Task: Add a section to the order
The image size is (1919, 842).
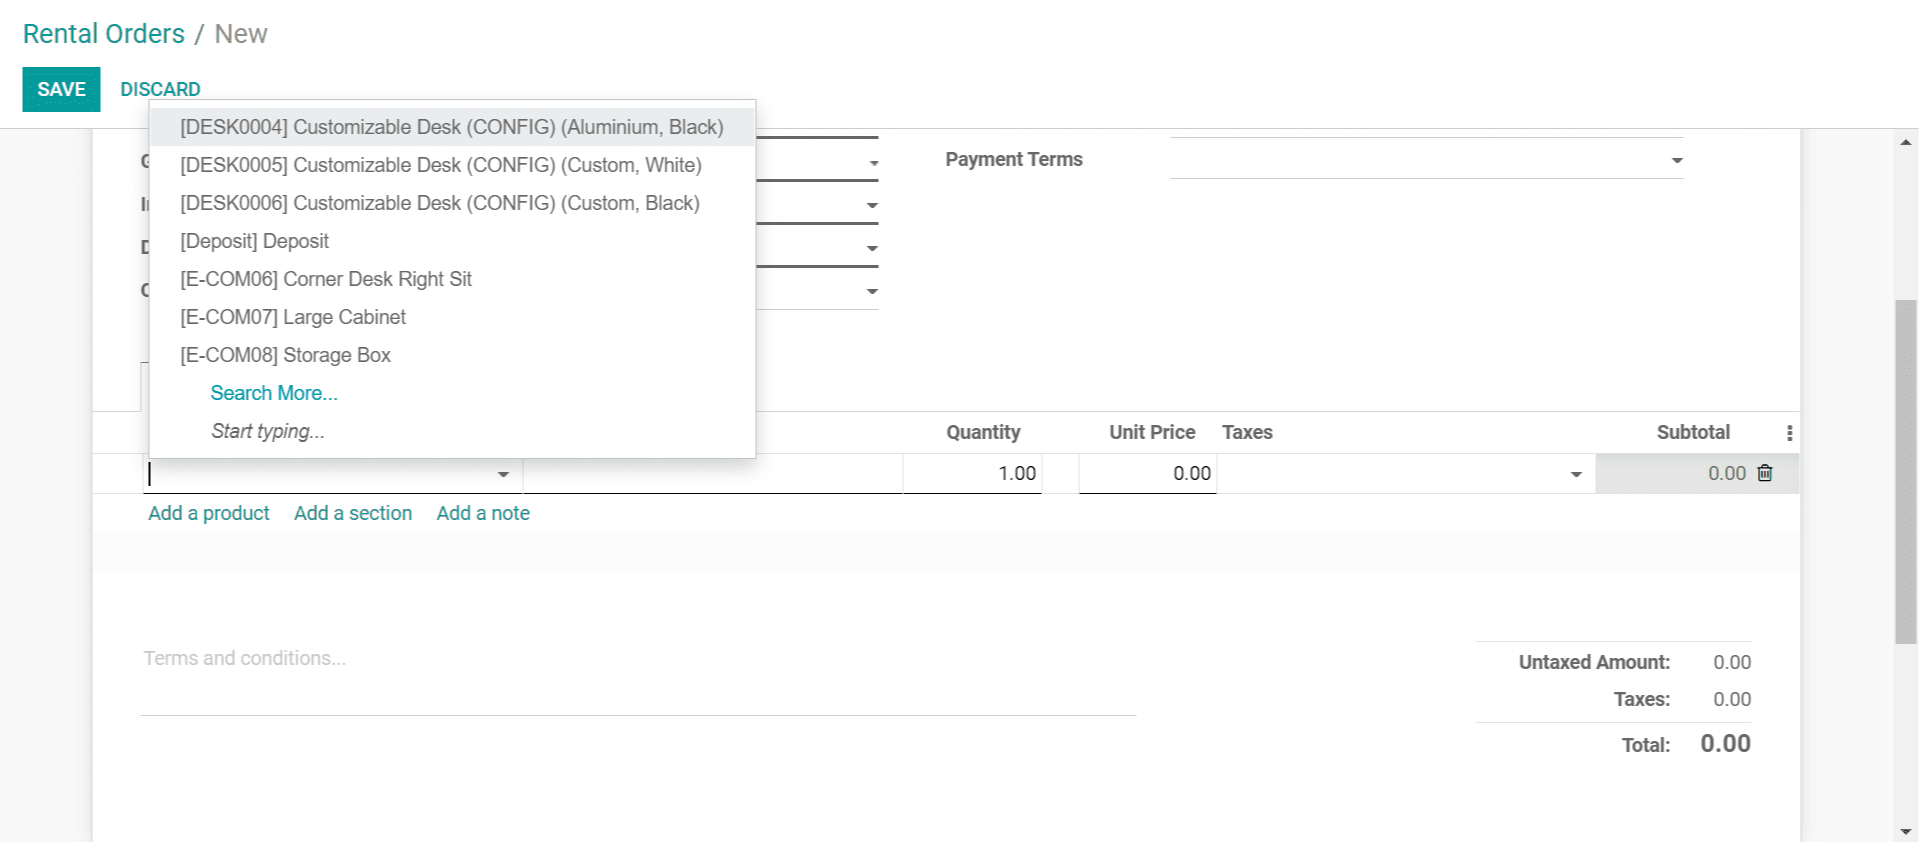Action: (352, 513)
